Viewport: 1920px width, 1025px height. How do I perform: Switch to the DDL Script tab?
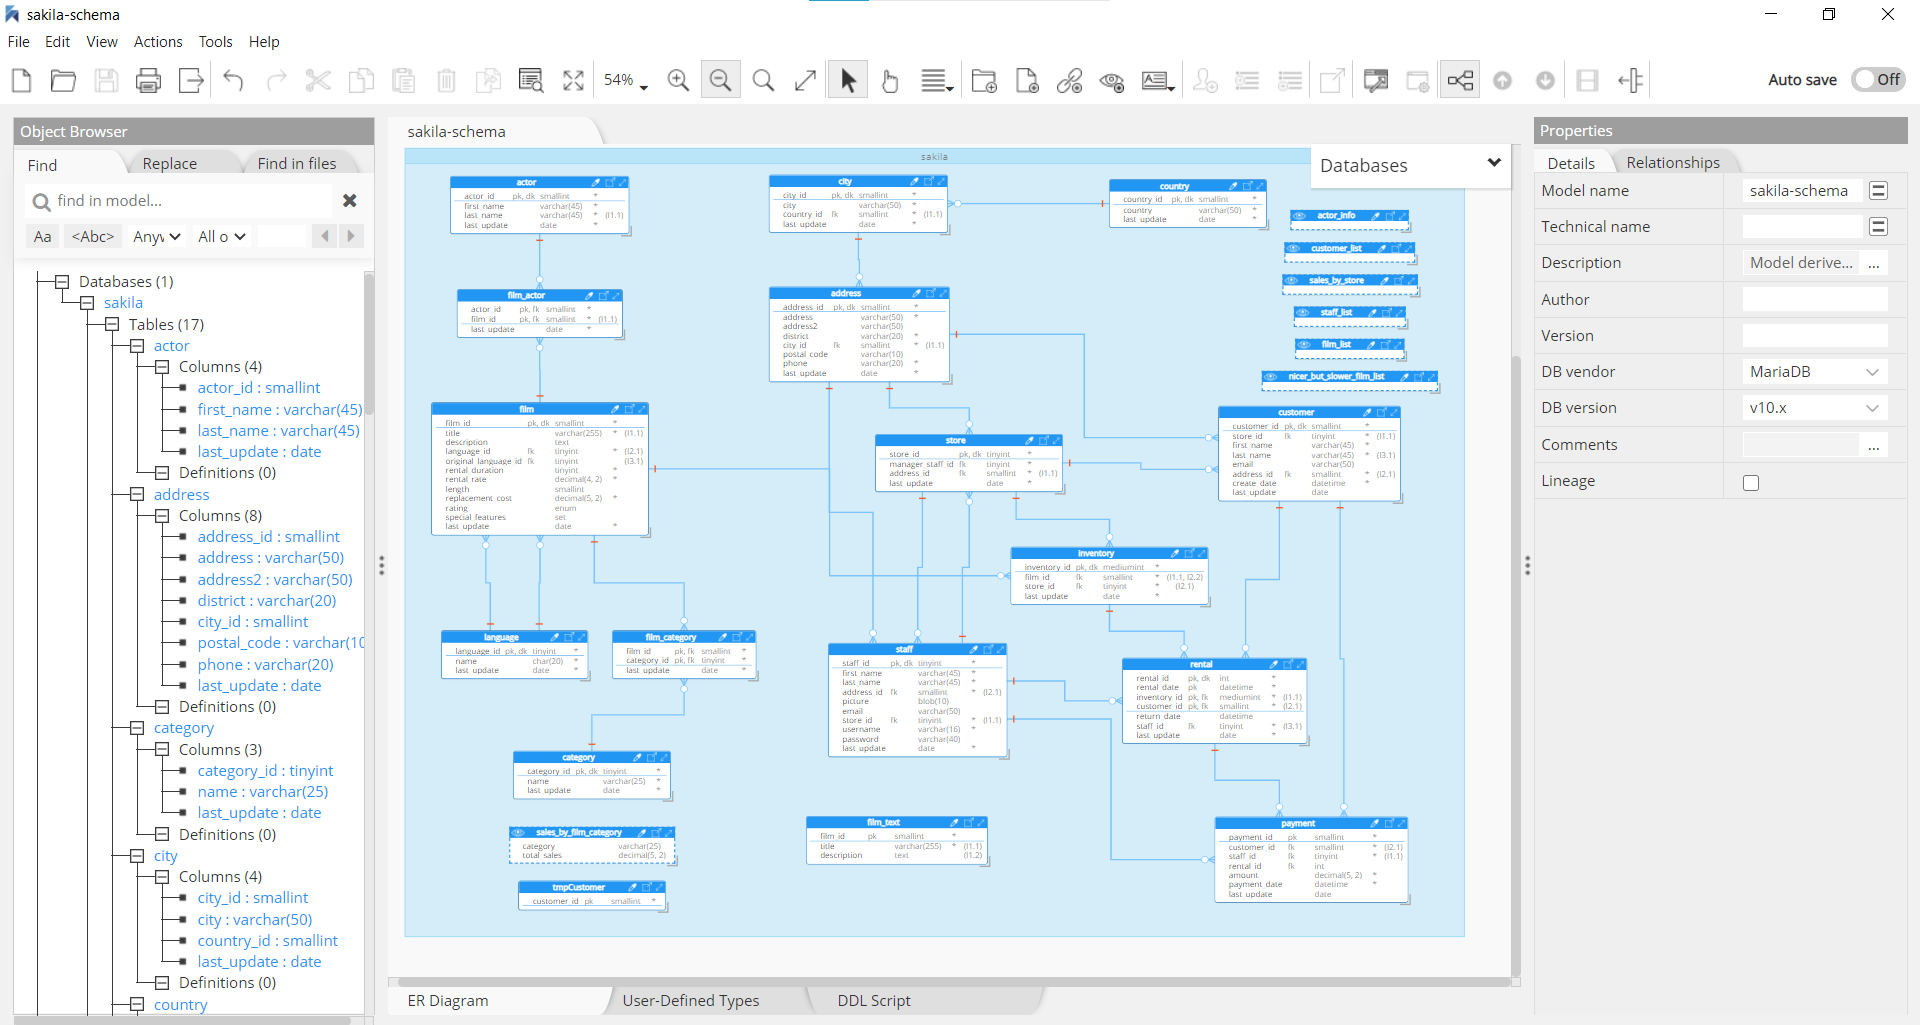click(874, 1001)
